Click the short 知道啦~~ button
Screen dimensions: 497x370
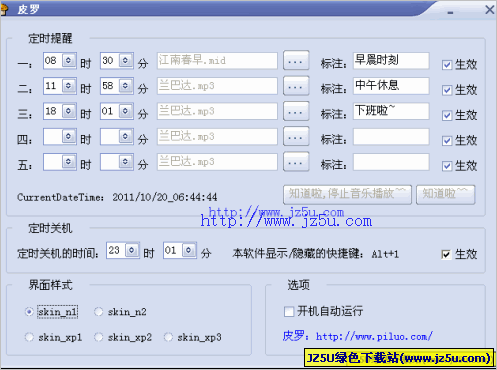[446, 194]
